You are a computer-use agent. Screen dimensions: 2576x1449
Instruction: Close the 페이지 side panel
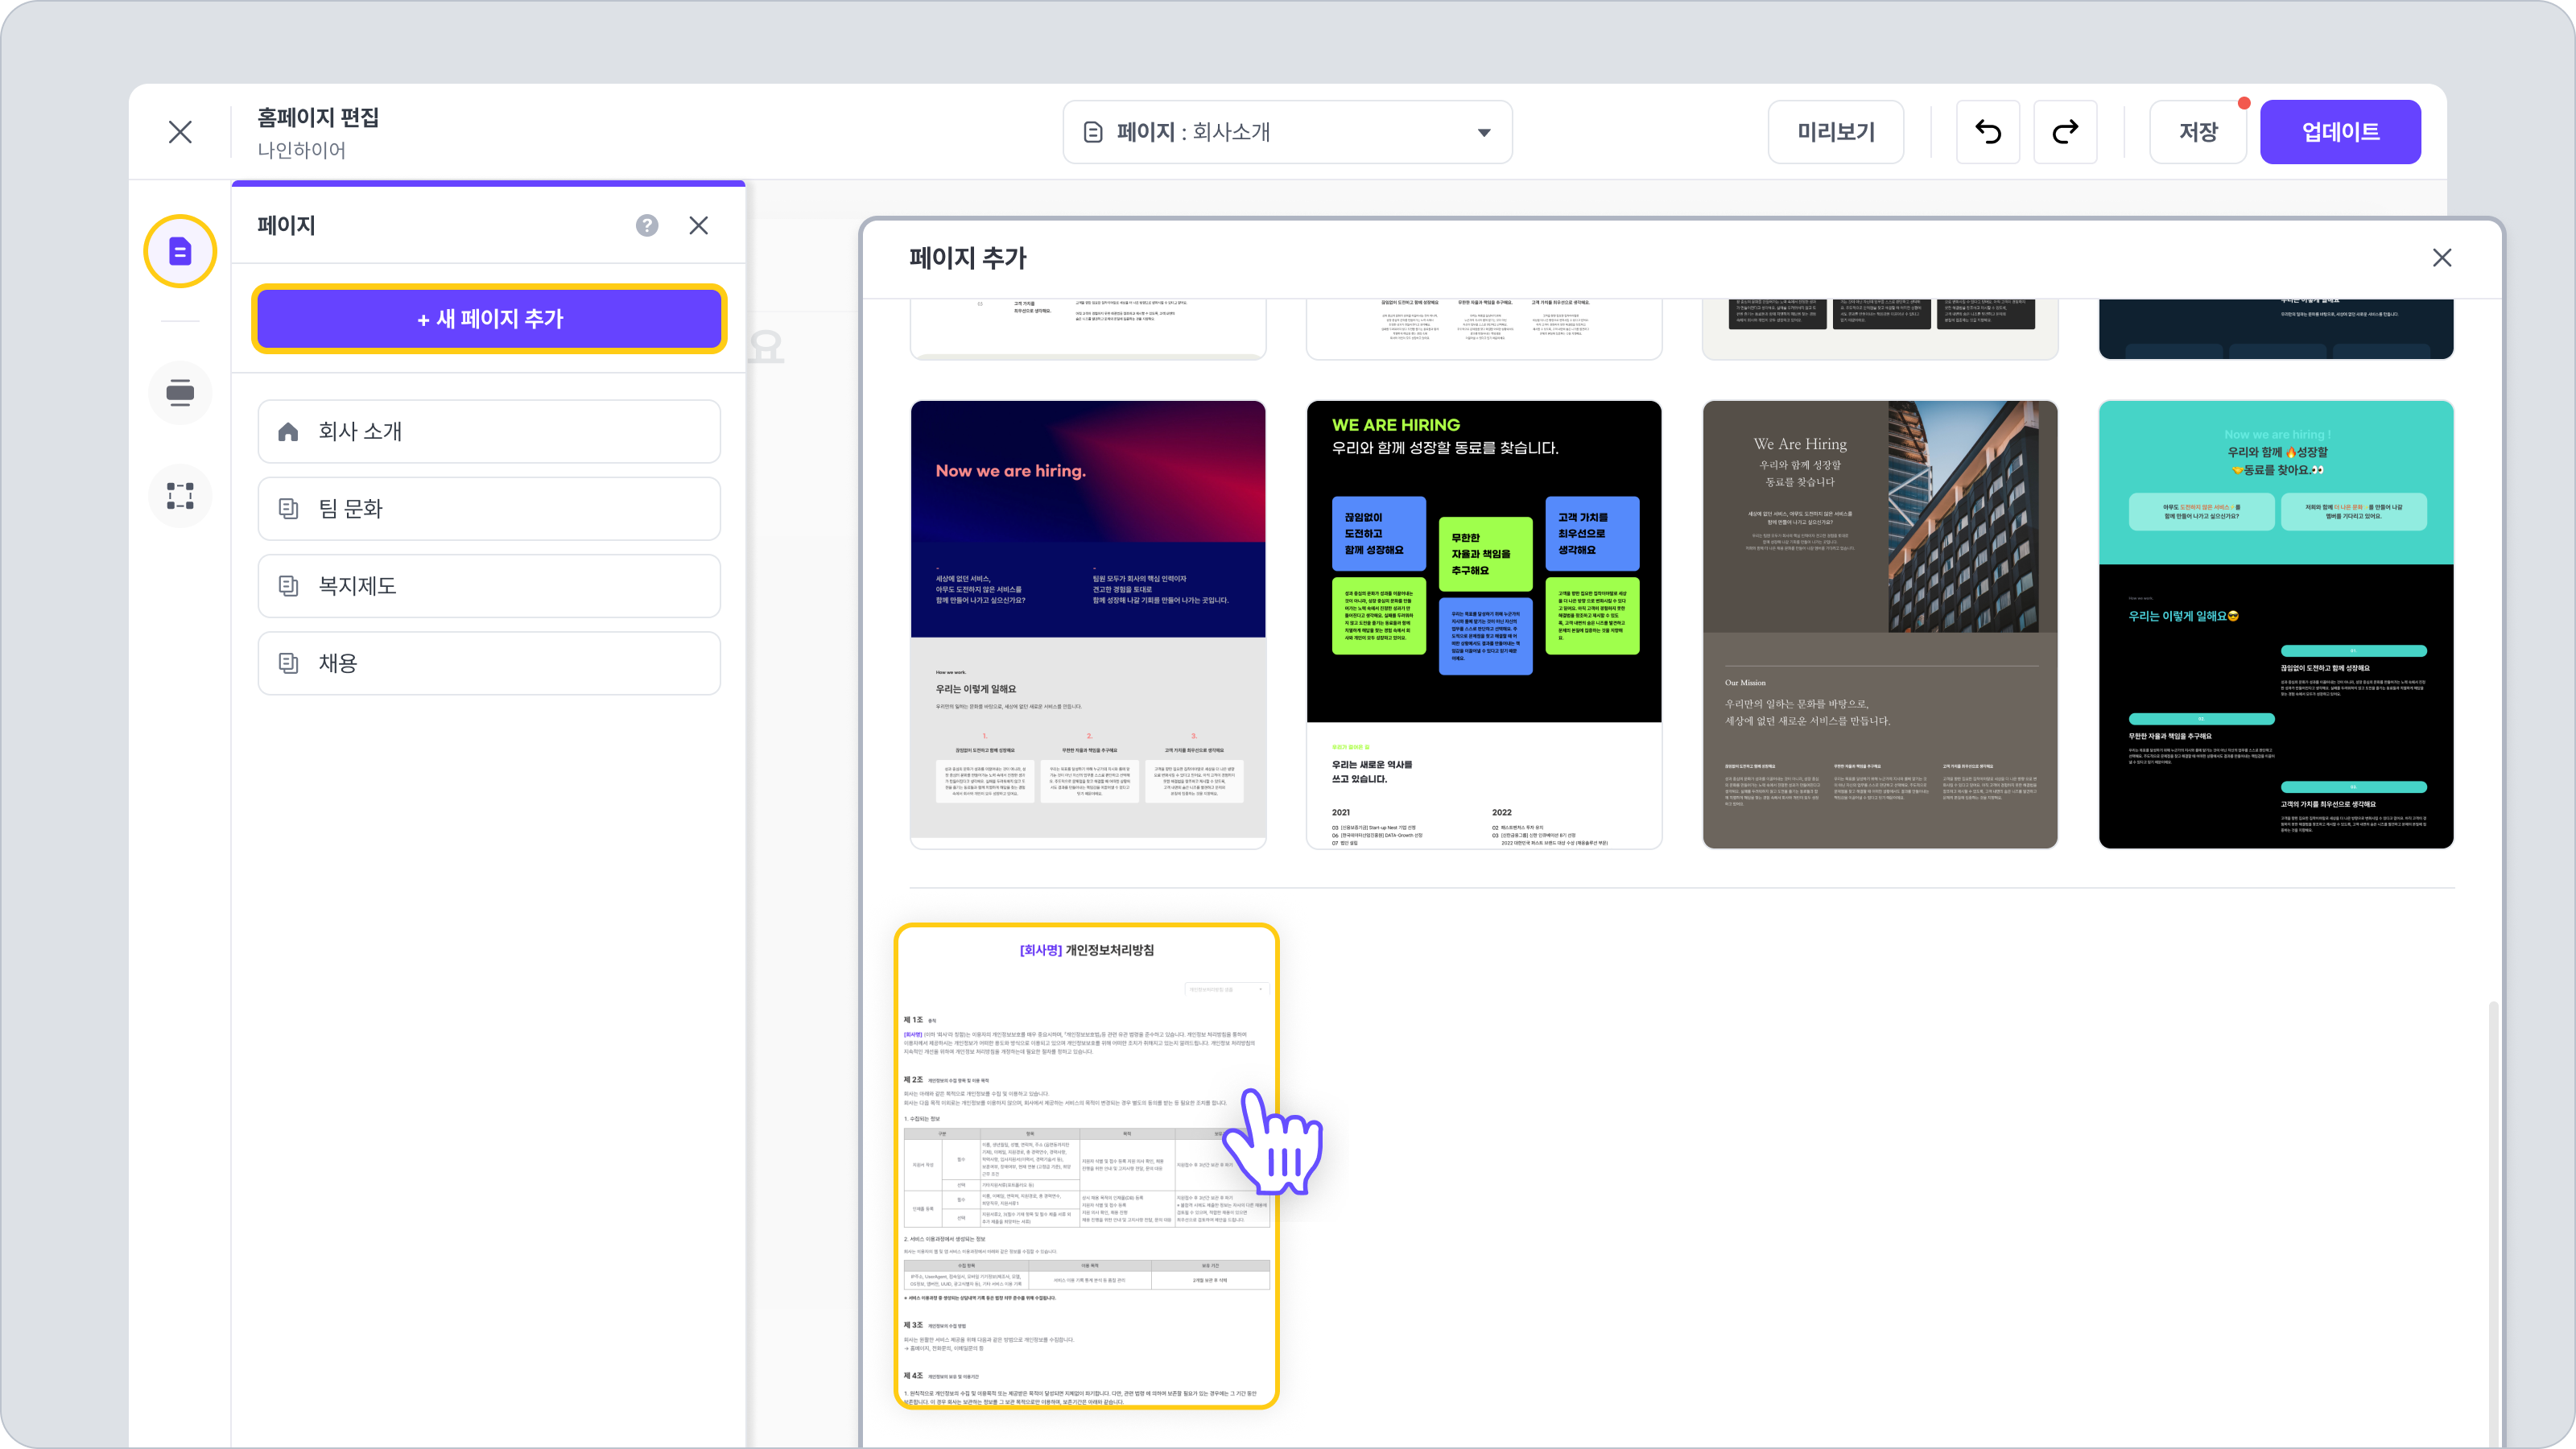pos(699,226)
